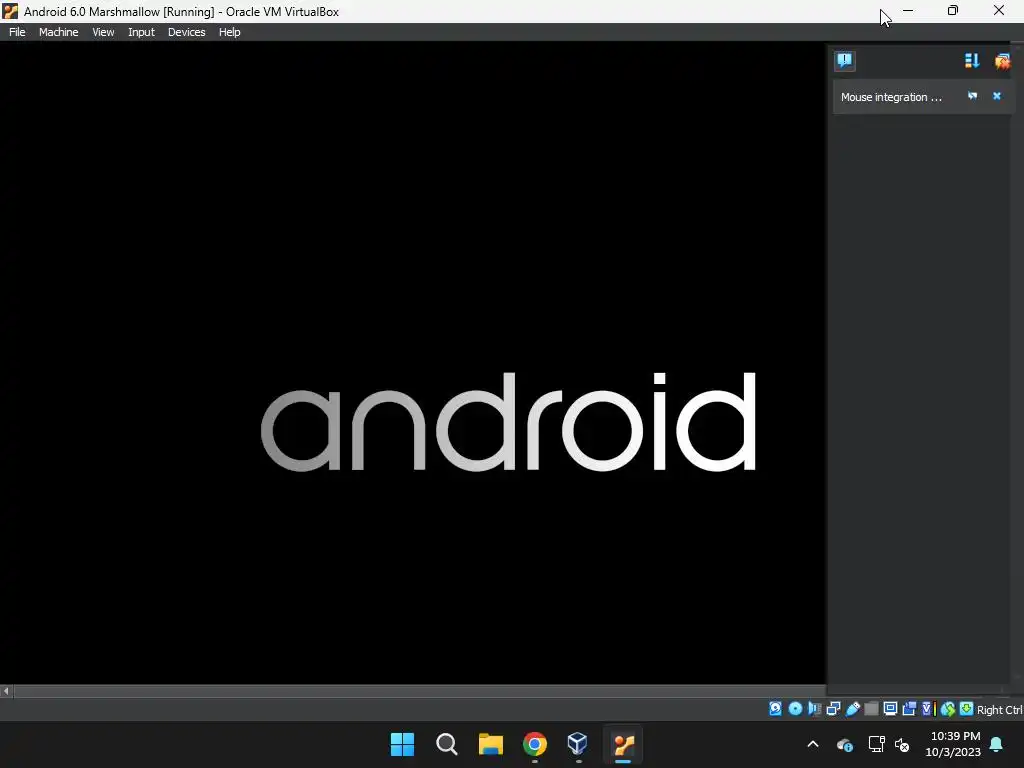Click the horizontal scrollbar left arrow

tap(7, 691)
